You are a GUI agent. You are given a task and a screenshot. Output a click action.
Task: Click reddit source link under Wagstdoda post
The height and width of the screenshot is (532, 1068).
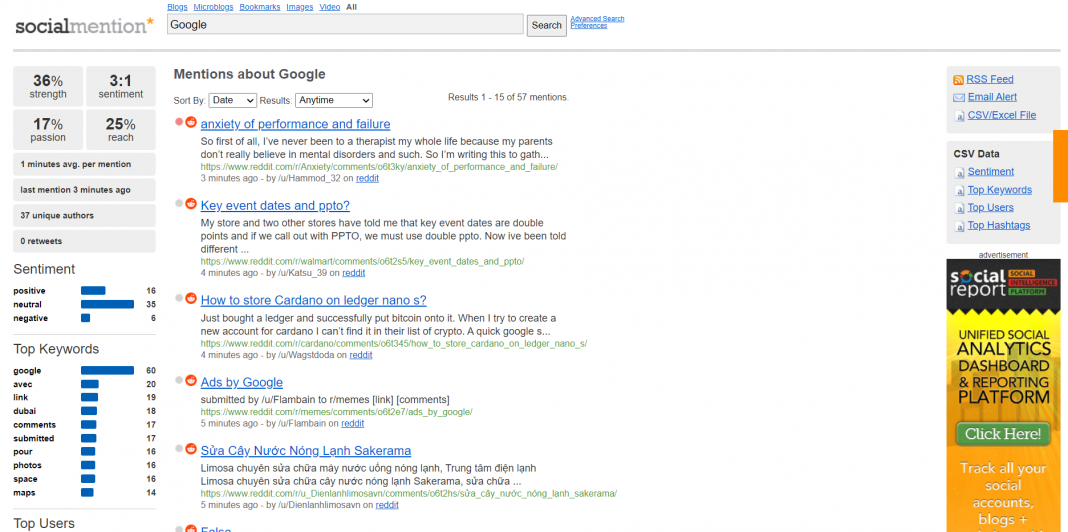(361, 355)
